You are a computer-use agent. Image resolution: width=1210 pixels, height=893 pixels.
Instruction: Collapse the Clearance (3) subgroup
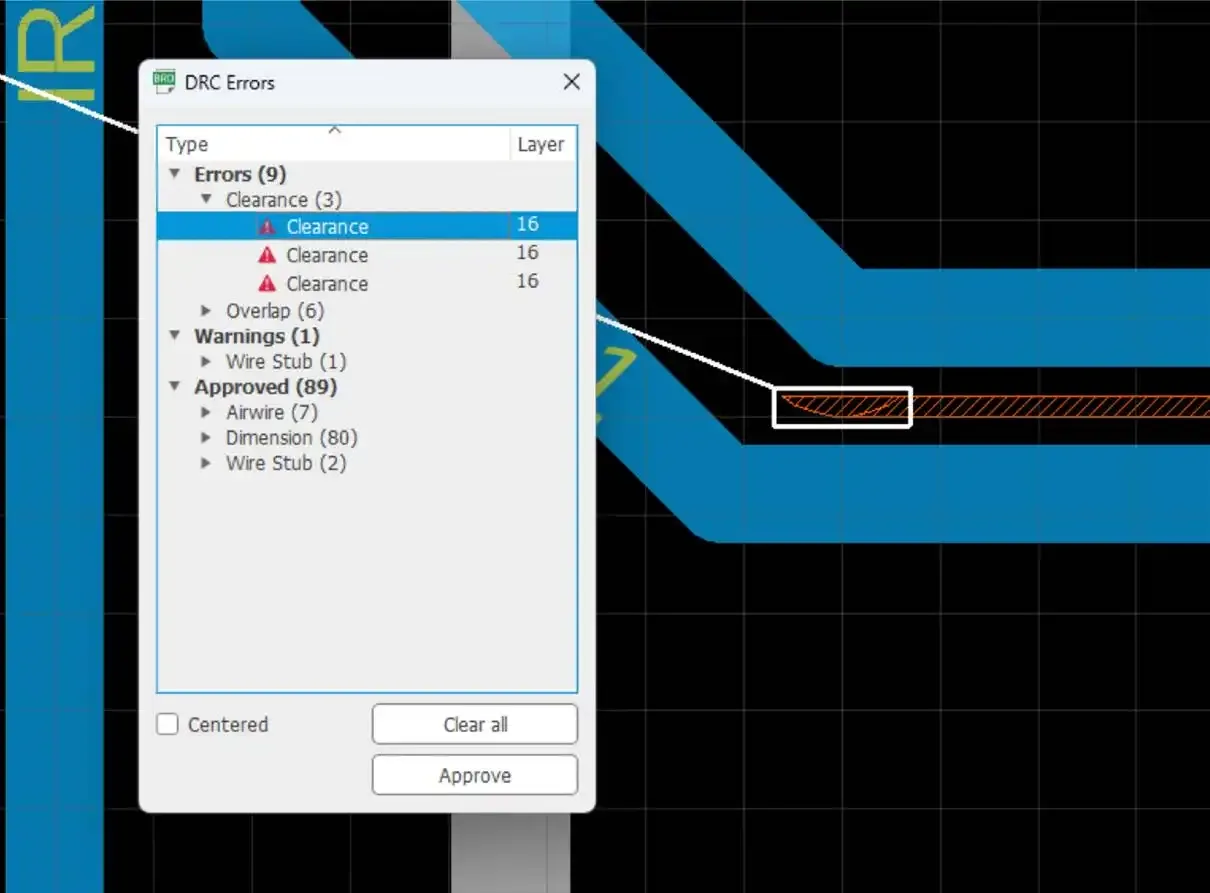click(206, 200)
